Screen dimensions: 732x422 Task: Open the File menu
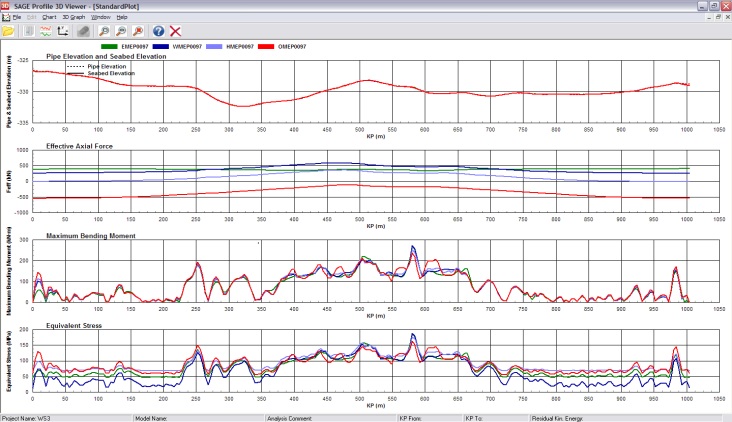(x=17, y=17)
